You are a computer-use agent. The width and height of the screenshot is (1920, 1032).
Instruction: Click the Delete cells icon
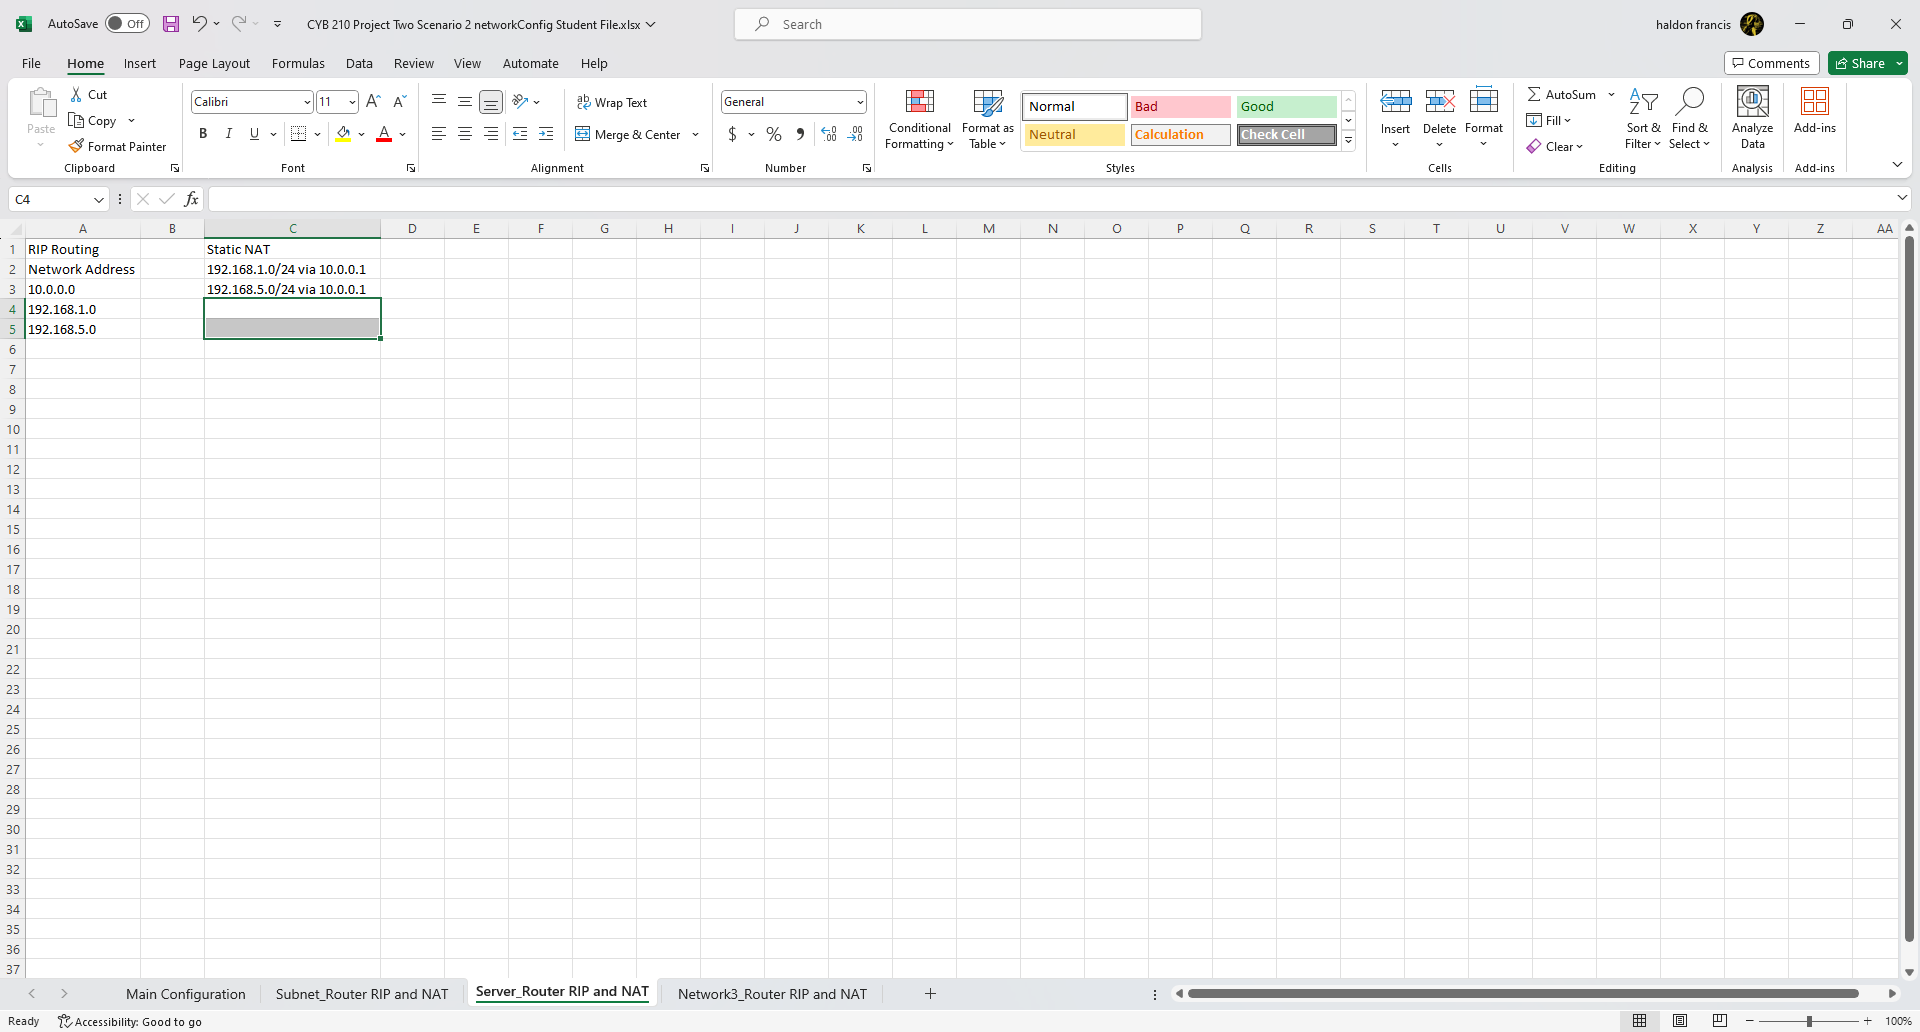1440,101
